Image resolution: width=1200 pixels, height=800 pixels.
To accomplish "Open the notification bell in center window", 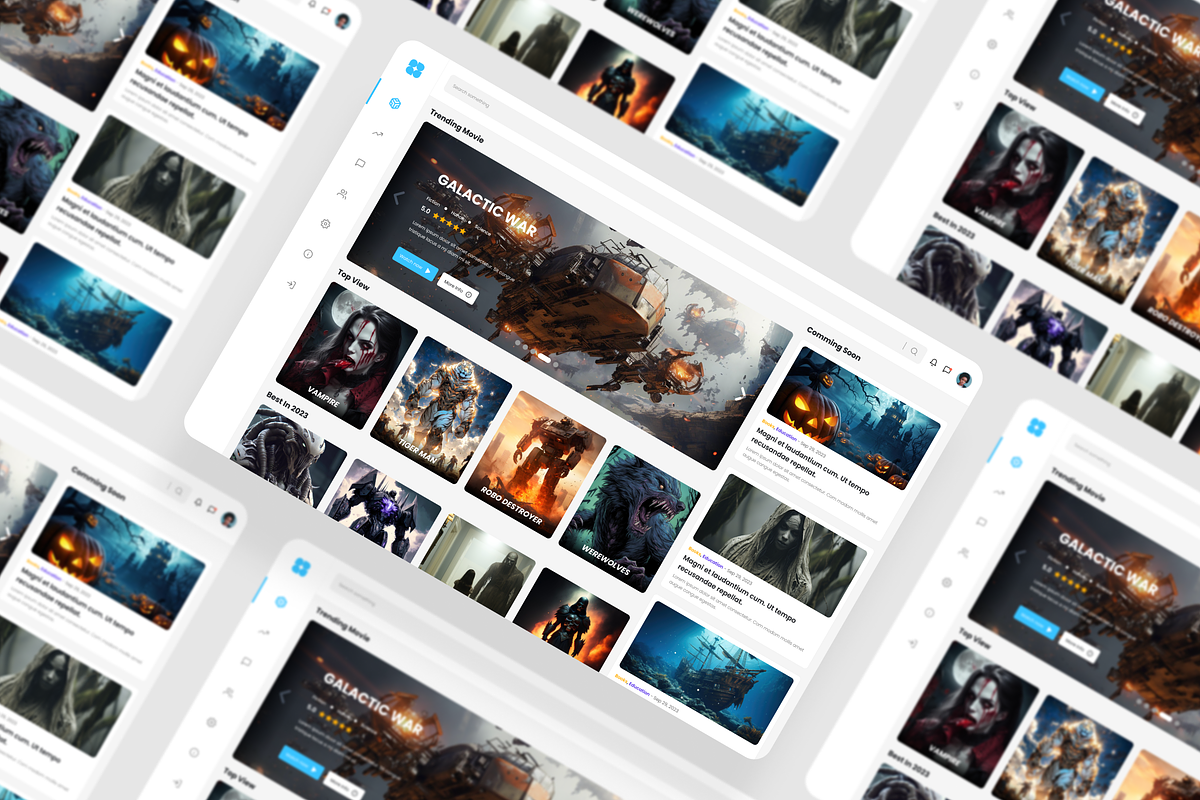I will tap(933, 362).
